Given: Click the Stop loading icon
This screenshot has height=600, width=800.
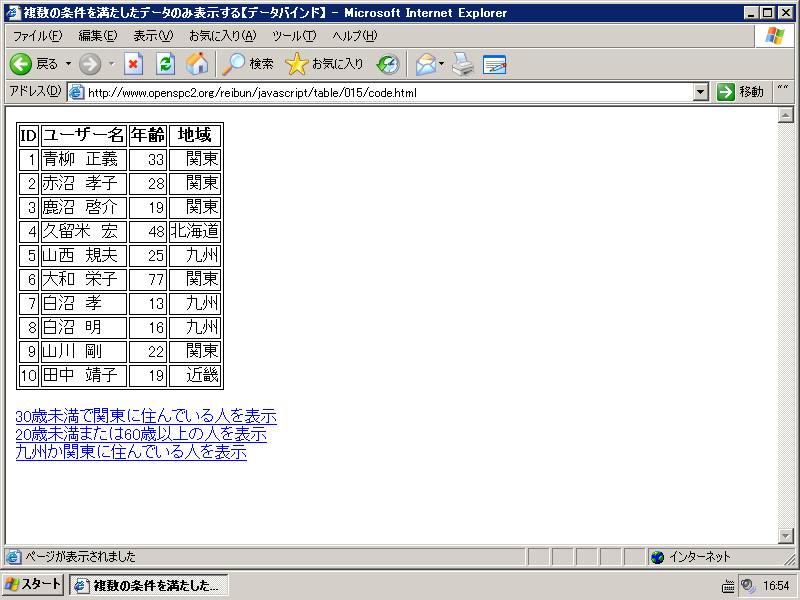Looking at the screenshot, I should pyautogui.click(x=133, y=64).
